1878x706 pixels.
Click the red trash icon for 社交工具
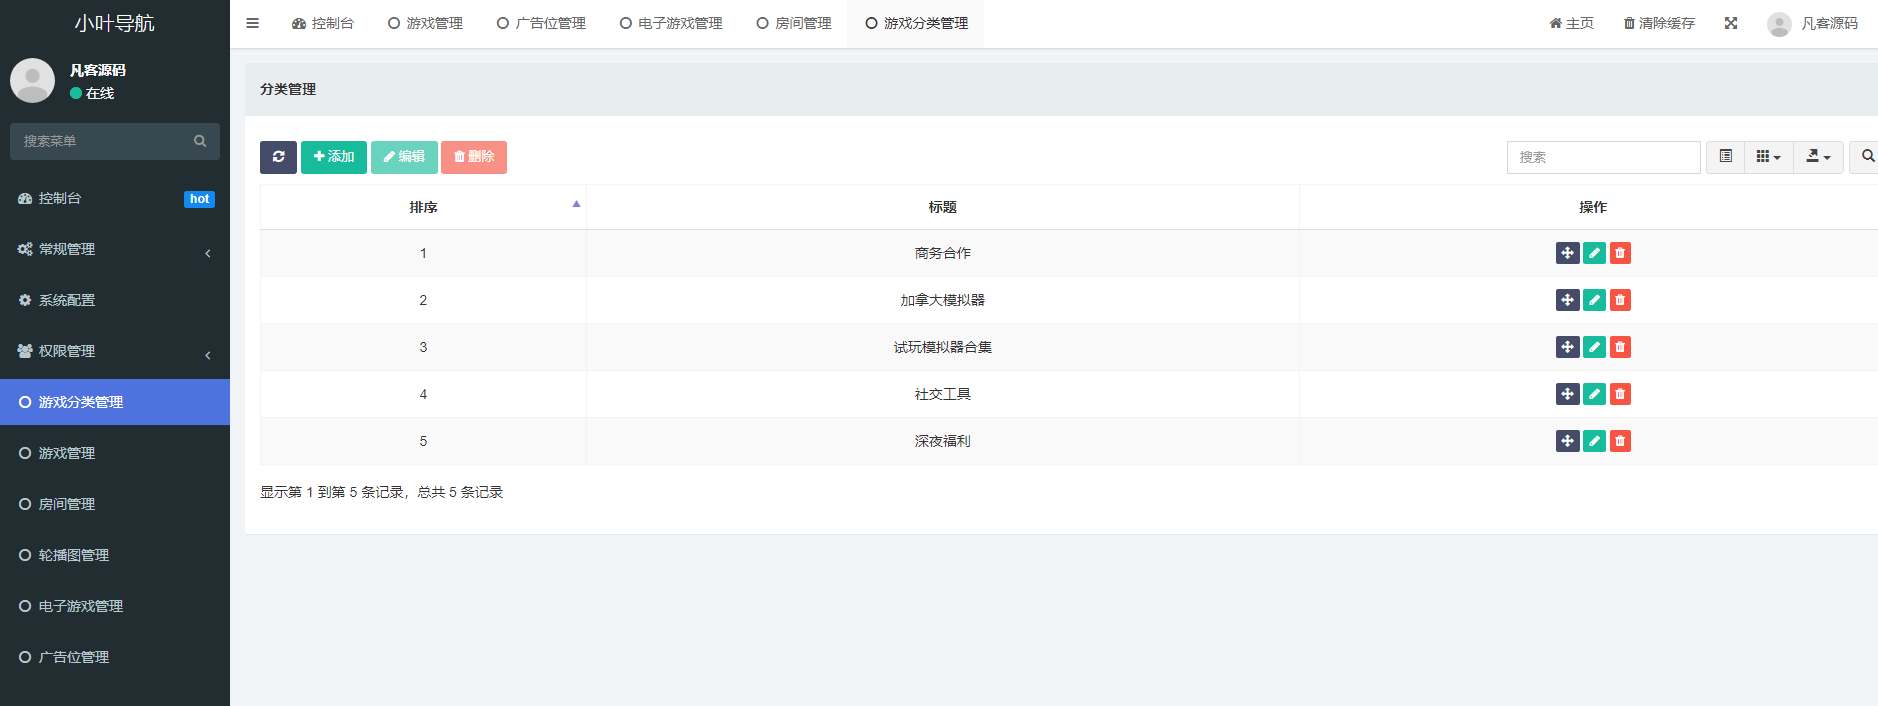point(1620,394)
